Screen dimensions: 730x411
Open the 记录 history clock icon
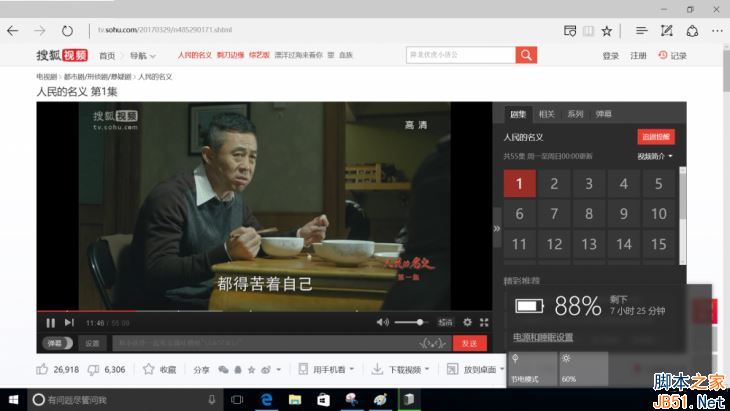click(x=663, y=55)
